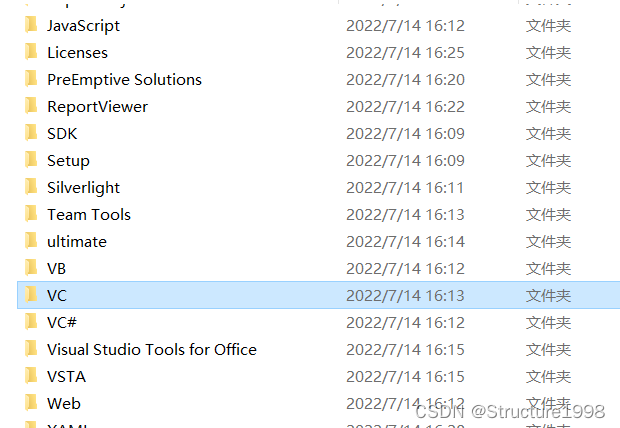
Task: Click the ReportViewer folder icon
Action: click(x=31, y=106)
